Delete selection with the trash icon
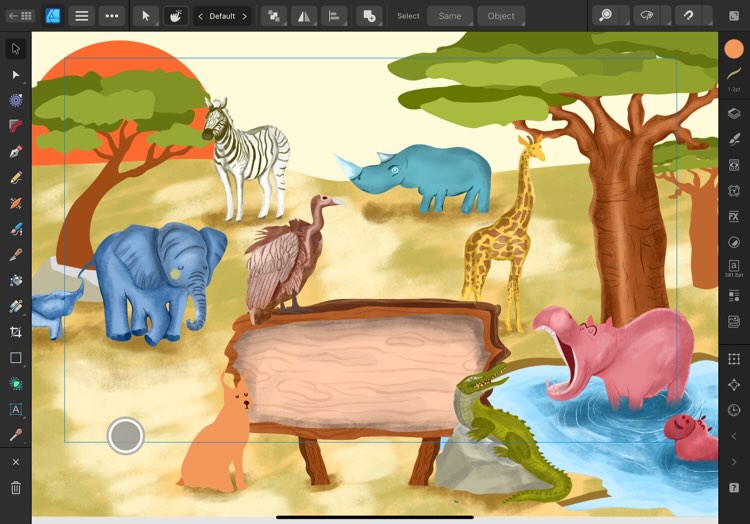 tap(16, 488)
